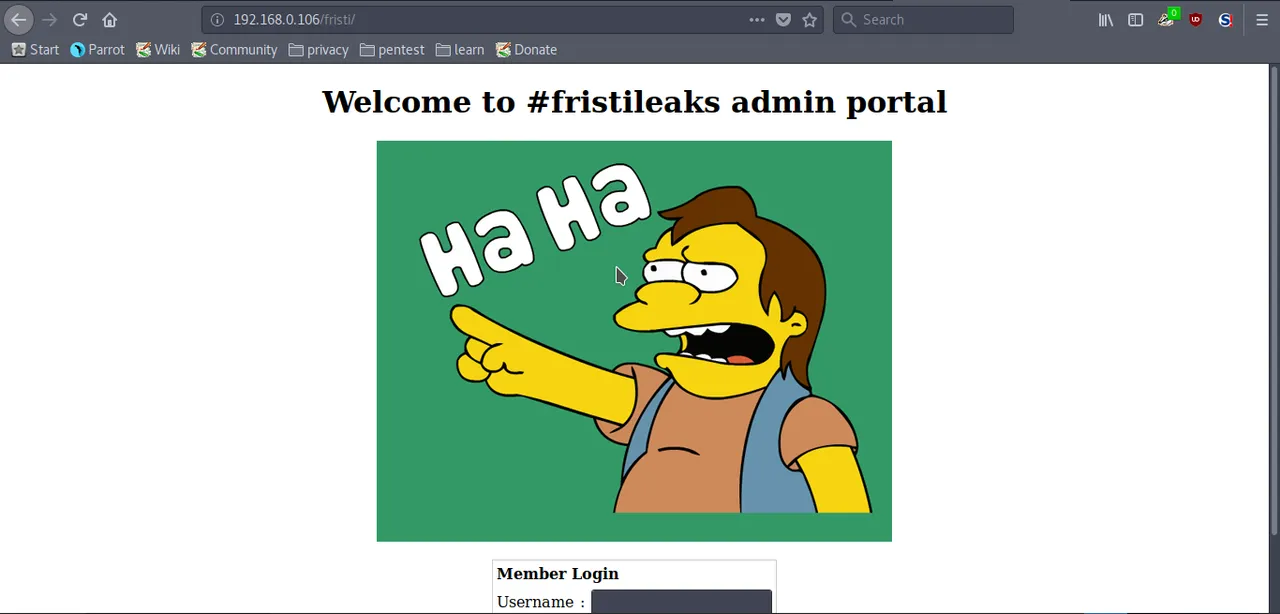Viewport: 1280px width, 614px height.
Task: Expand the privacy bookmarks folder
Action: [318, 49]
